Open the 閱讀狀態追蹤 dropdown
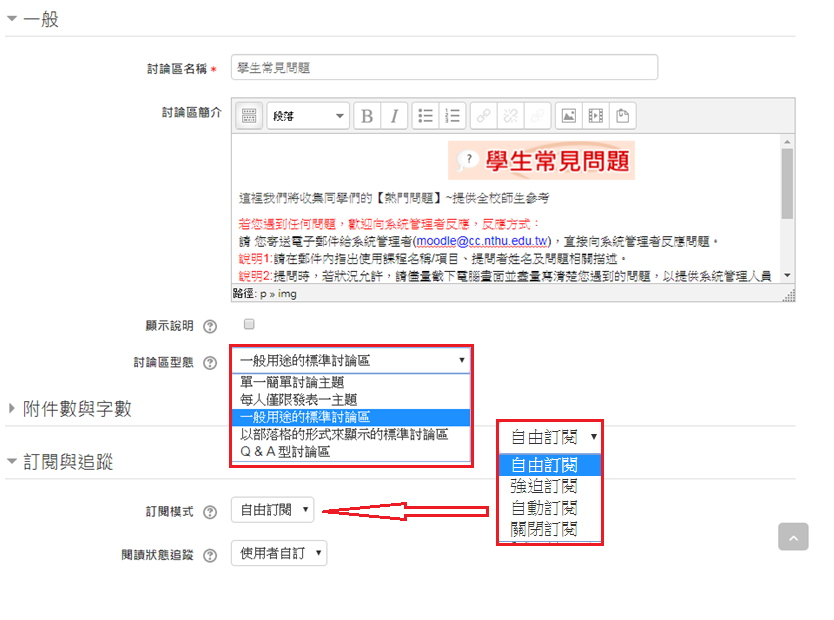The height and width of the screenshot is (620, 834). tap(278, 552)
